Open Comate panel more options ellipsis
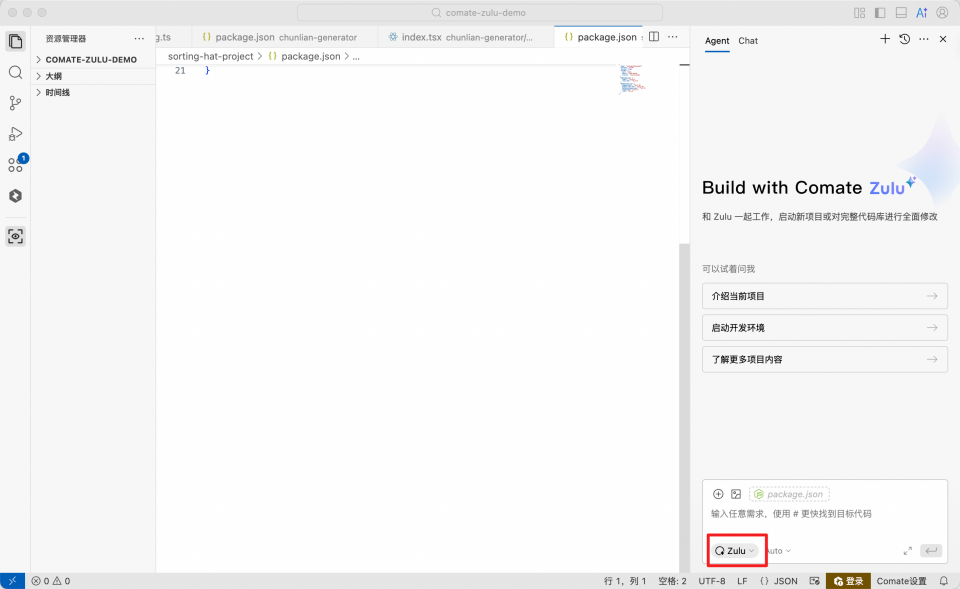Screen dimensions: 960x589 tap(924, 39)
